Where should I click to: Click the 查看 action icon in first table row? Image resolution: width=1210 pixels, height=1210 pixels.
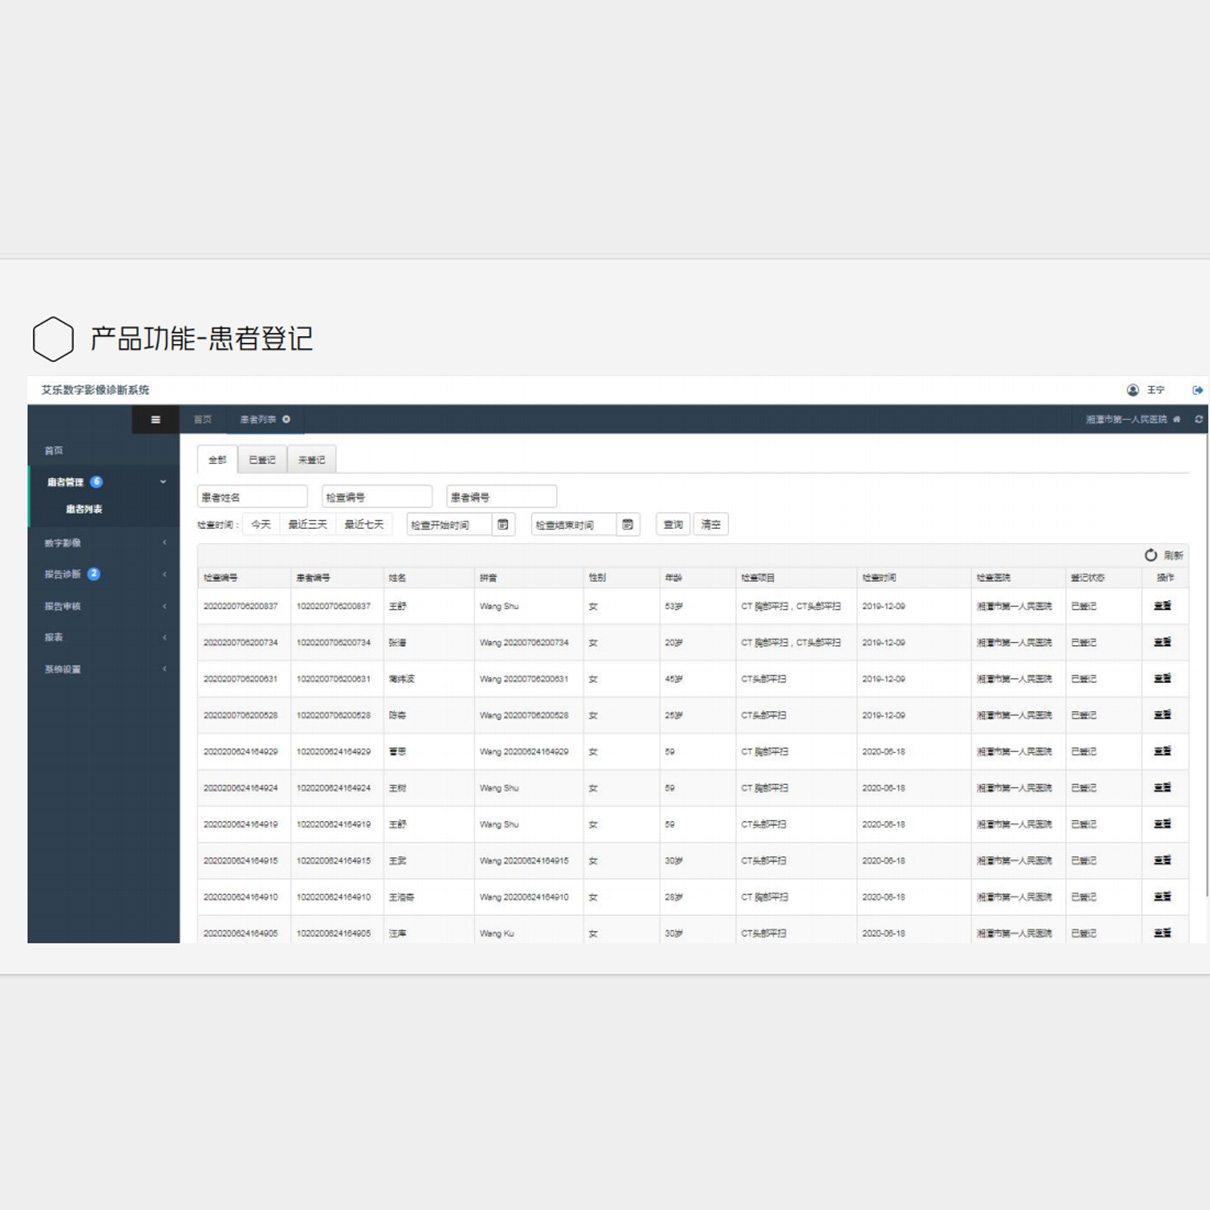coord(1162,606)
